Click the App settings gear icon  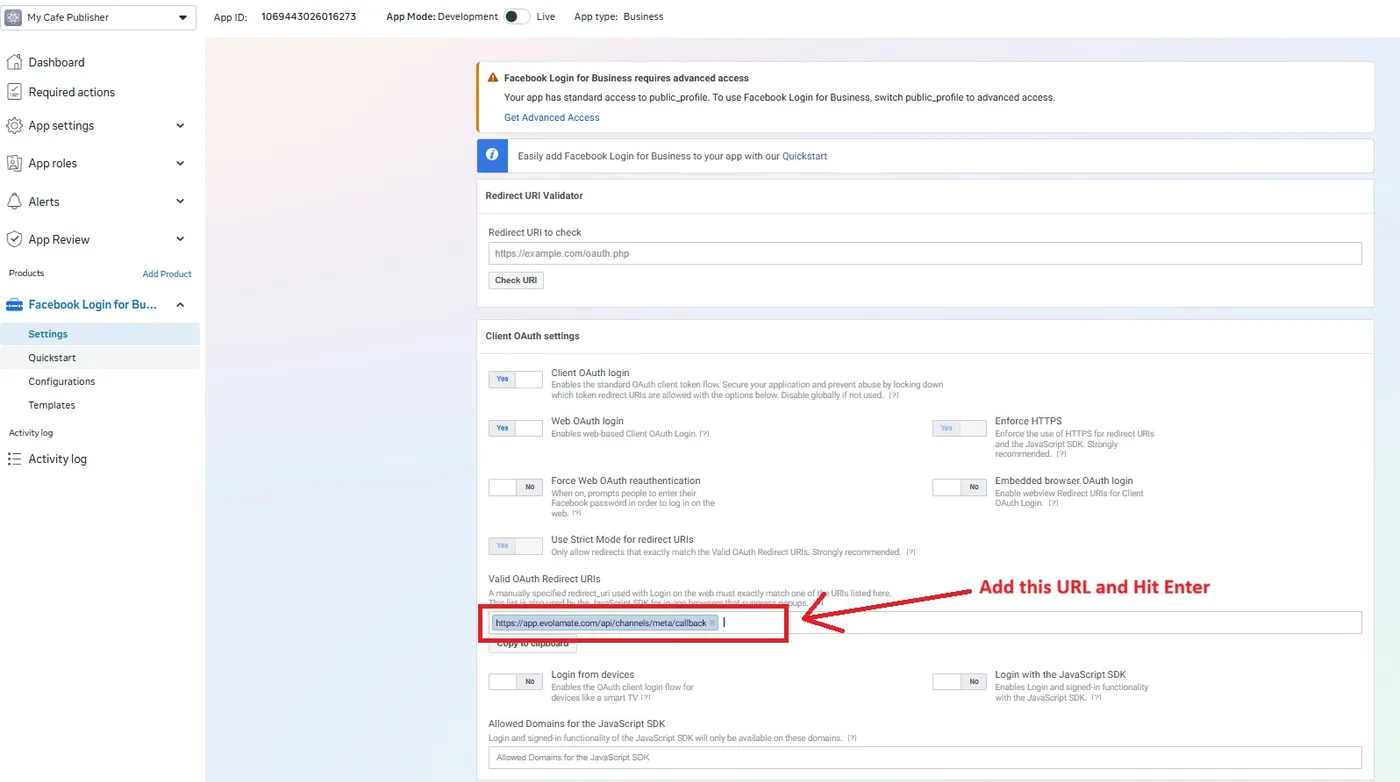pos(14,126)
